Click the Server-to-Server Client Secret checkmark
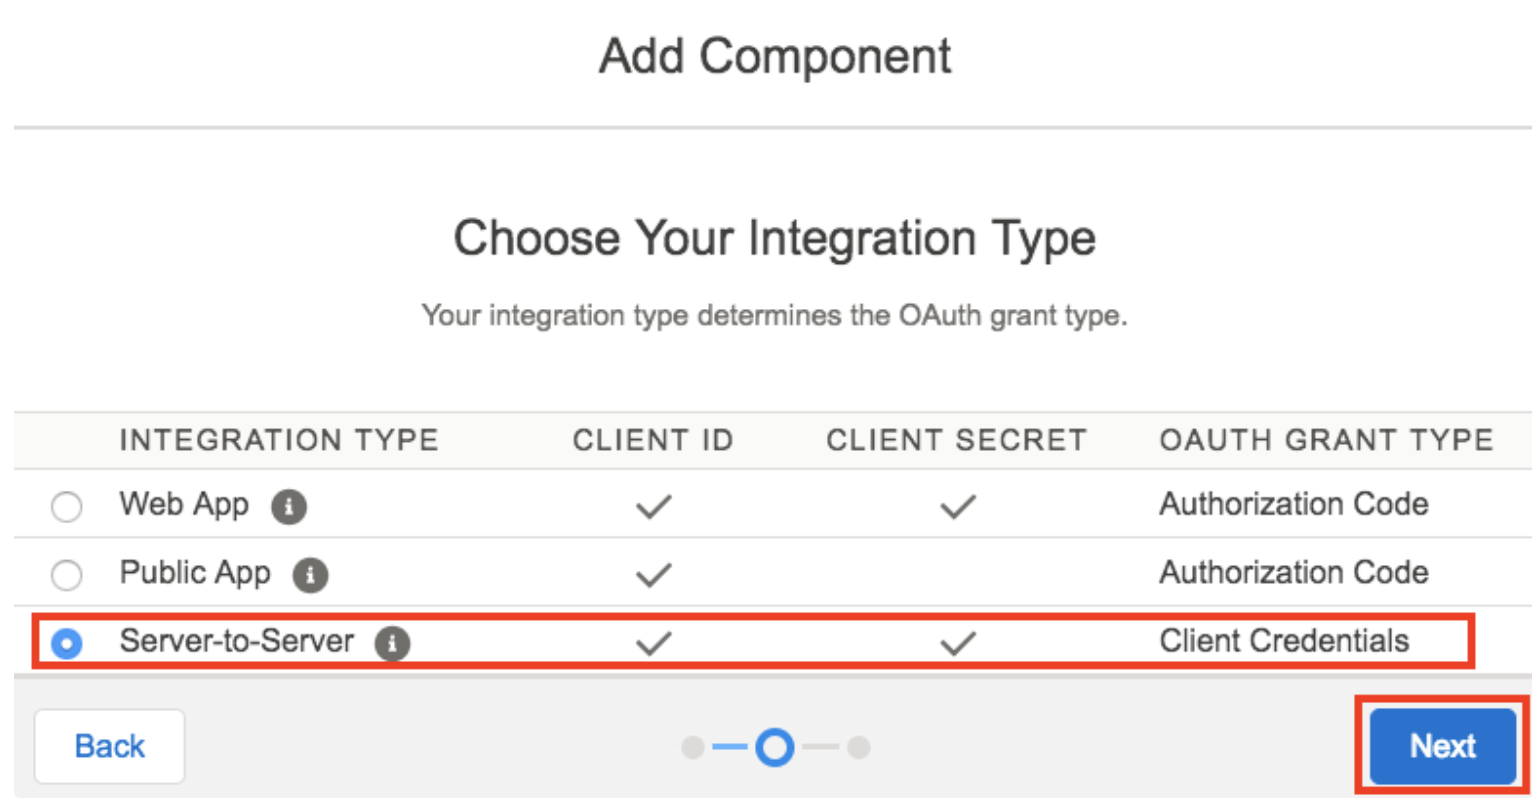Screen dimensions: 1538x802 coord(957,643)
